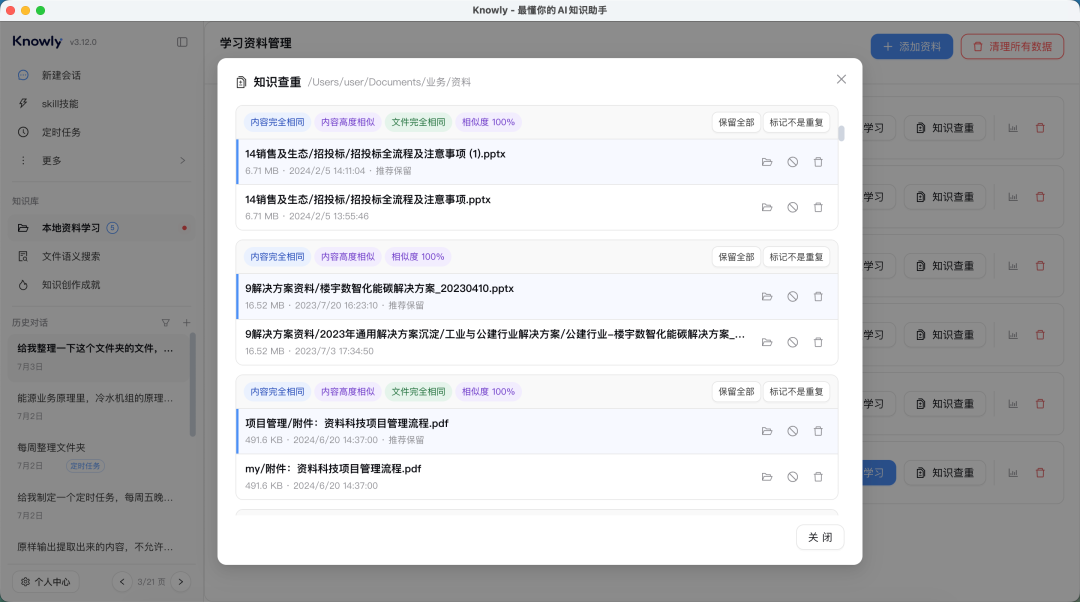Click 保留全部 for the 项目管理流程 group
This screenshot has height=602, width=1080.
(736, 391)
